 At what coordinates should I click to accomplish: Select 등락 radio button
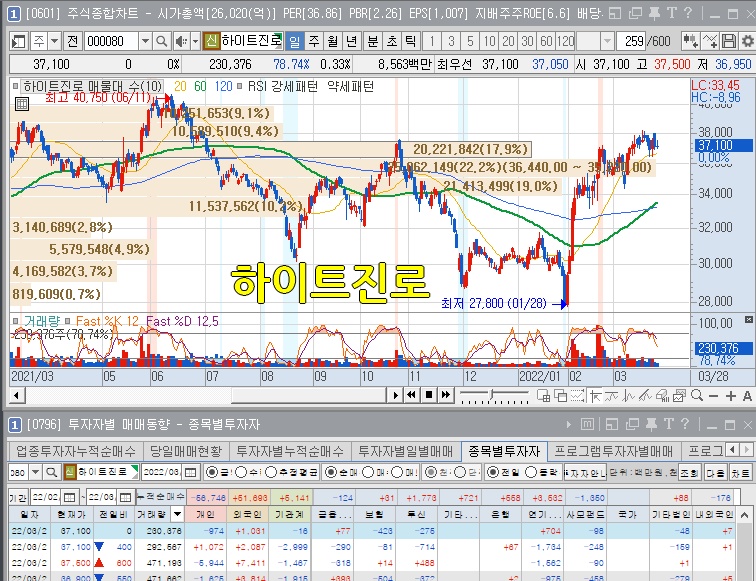click(x=531, y=472)
